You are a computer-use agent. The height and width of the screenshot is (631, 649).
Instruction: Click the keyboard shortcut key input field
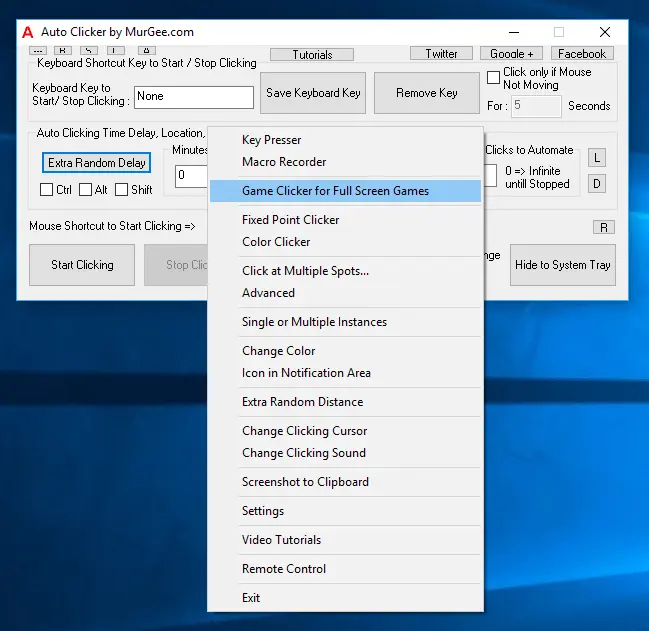(x=194, y=97)
